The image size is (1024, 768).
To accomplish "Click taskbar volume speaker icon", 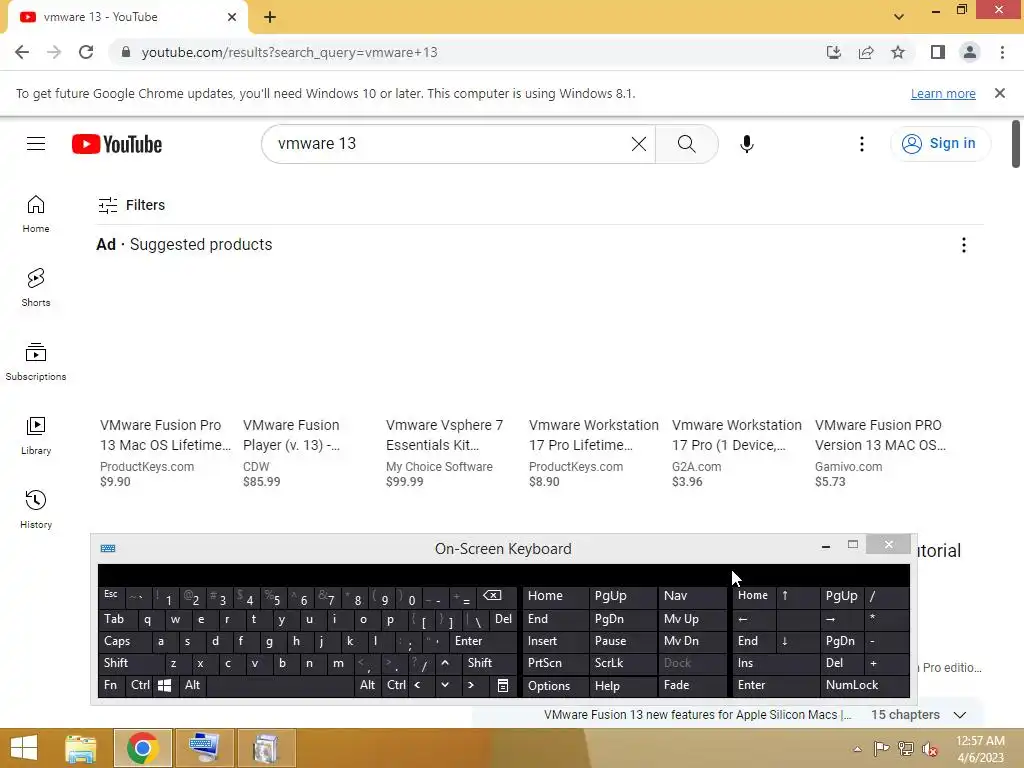I will 929,749.
